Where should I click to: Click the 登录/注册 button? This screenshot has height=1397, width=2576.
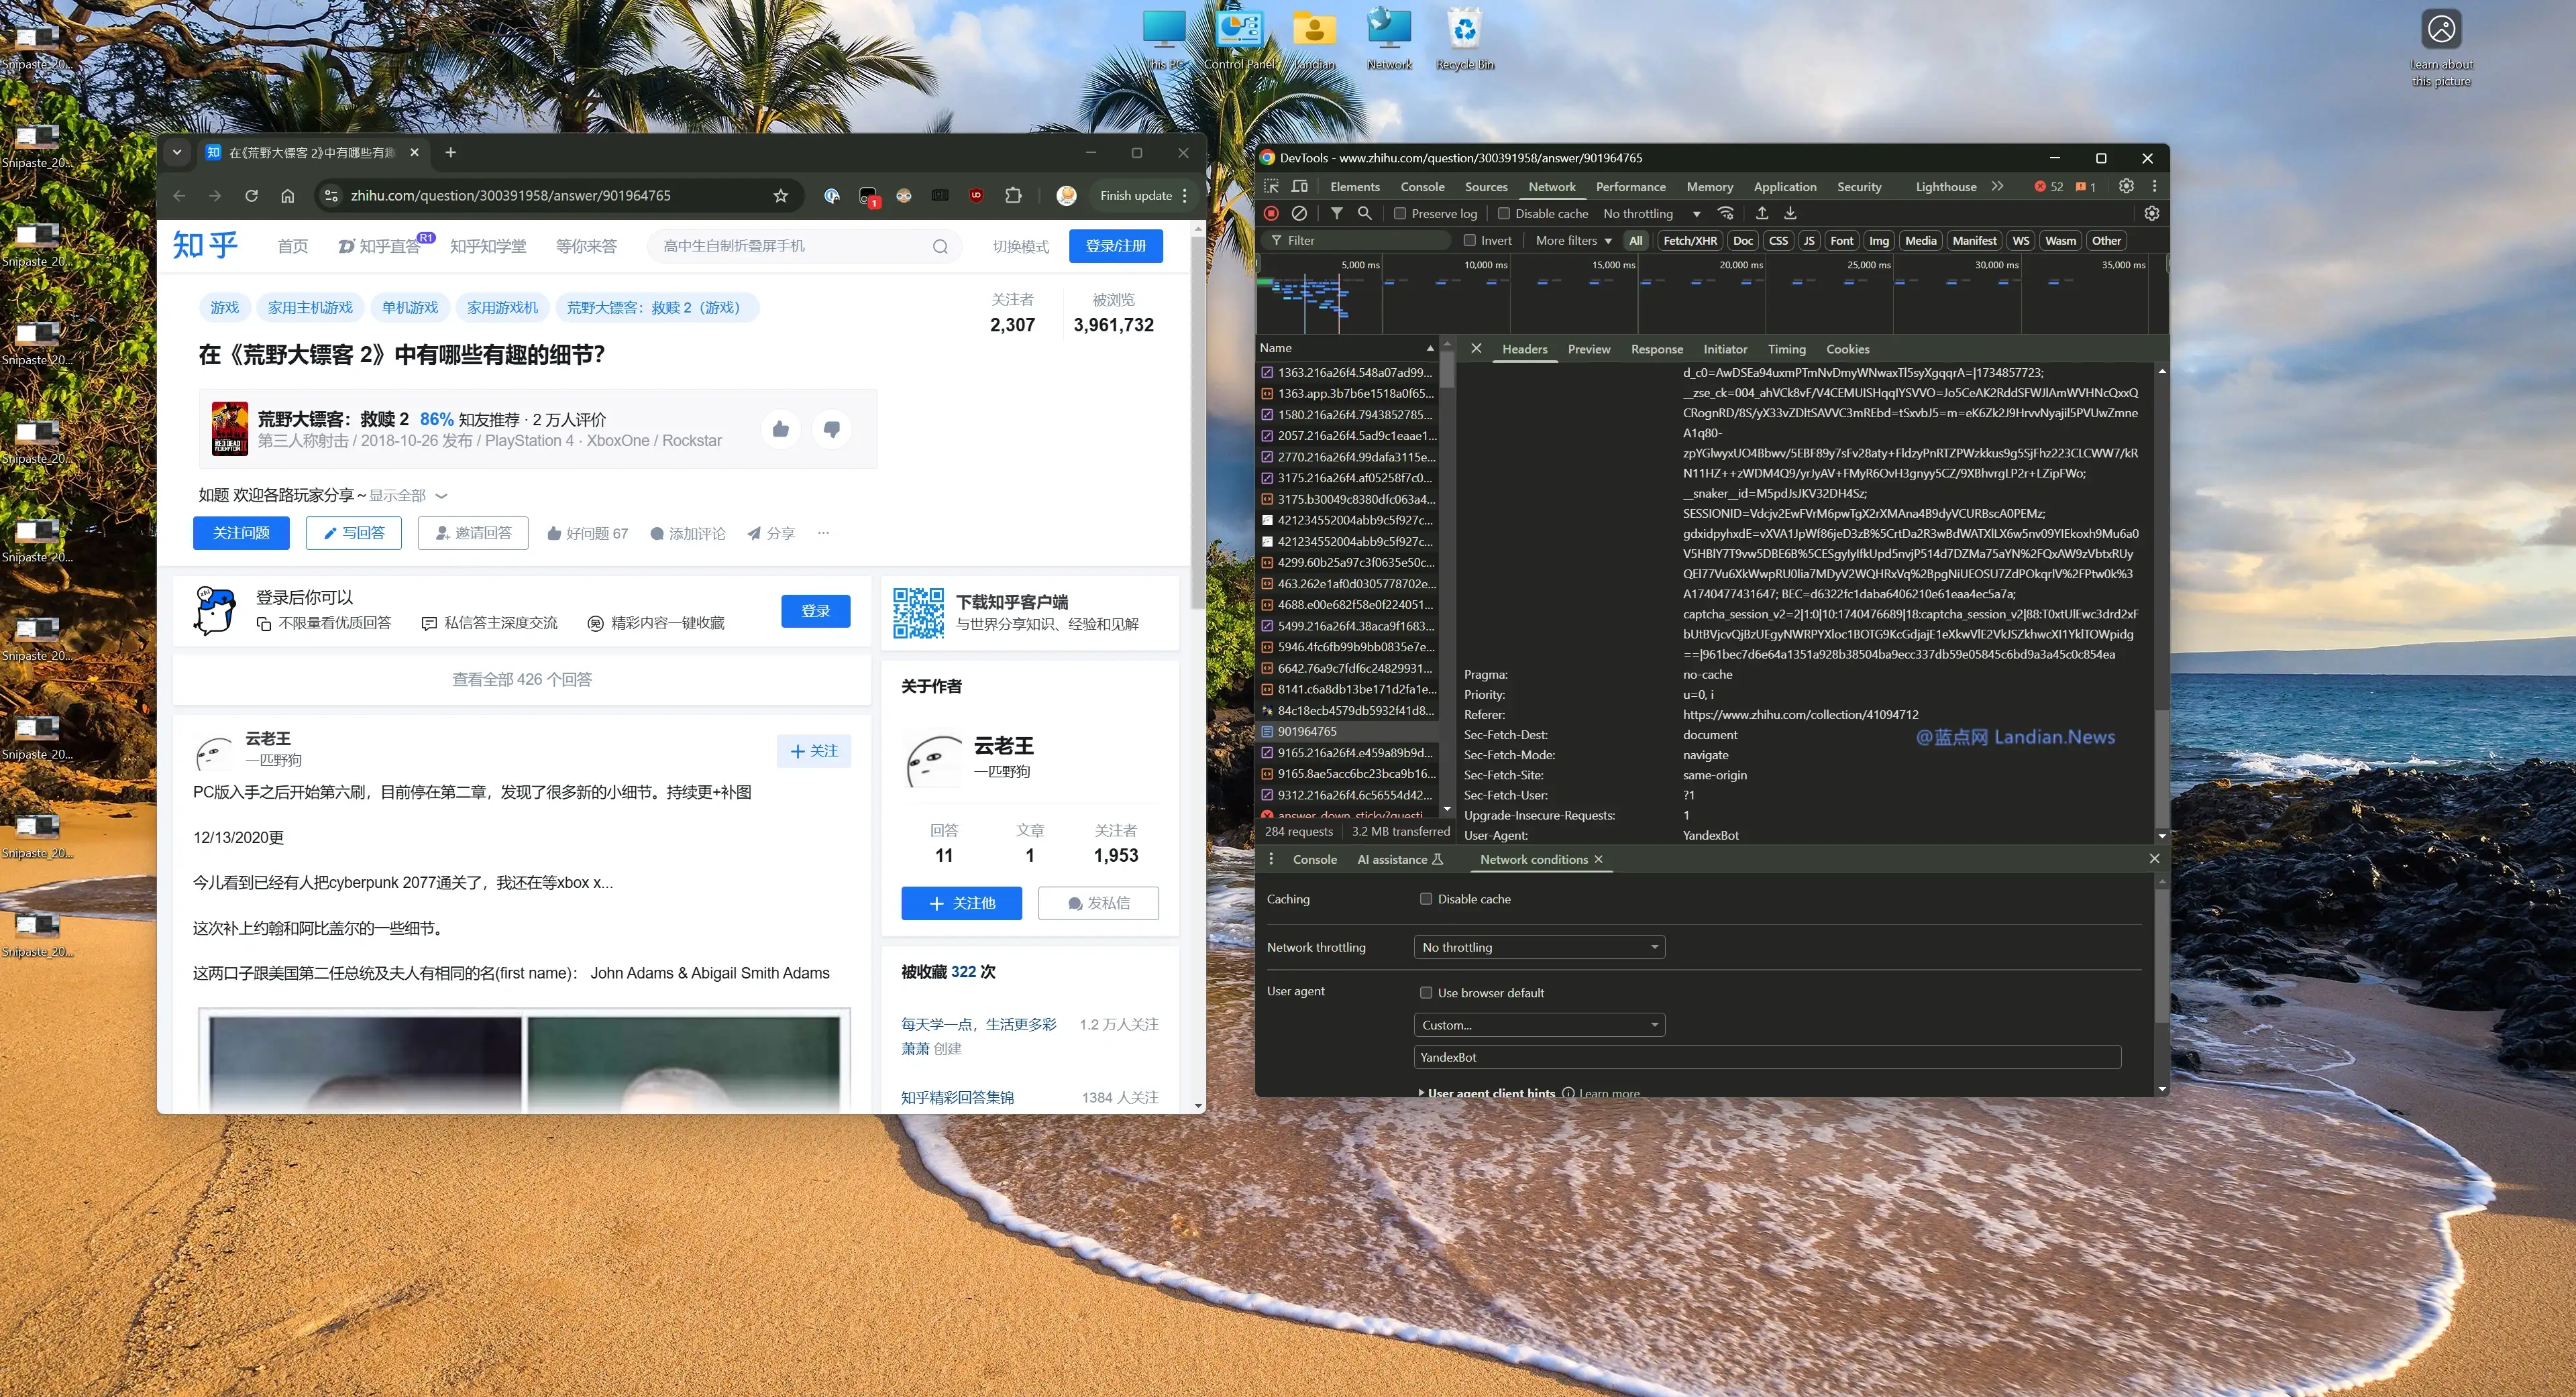(x=1115, y=246)
